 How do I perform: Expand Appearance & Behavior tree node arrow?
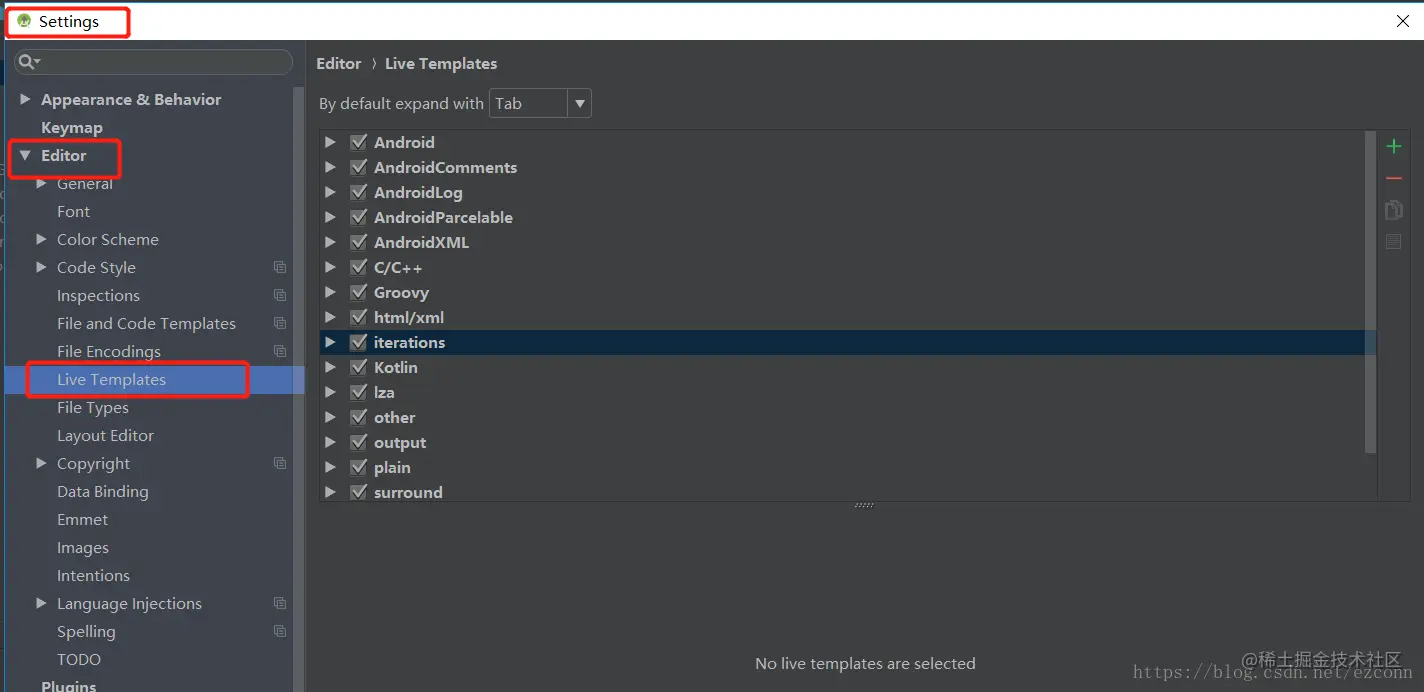25,99
